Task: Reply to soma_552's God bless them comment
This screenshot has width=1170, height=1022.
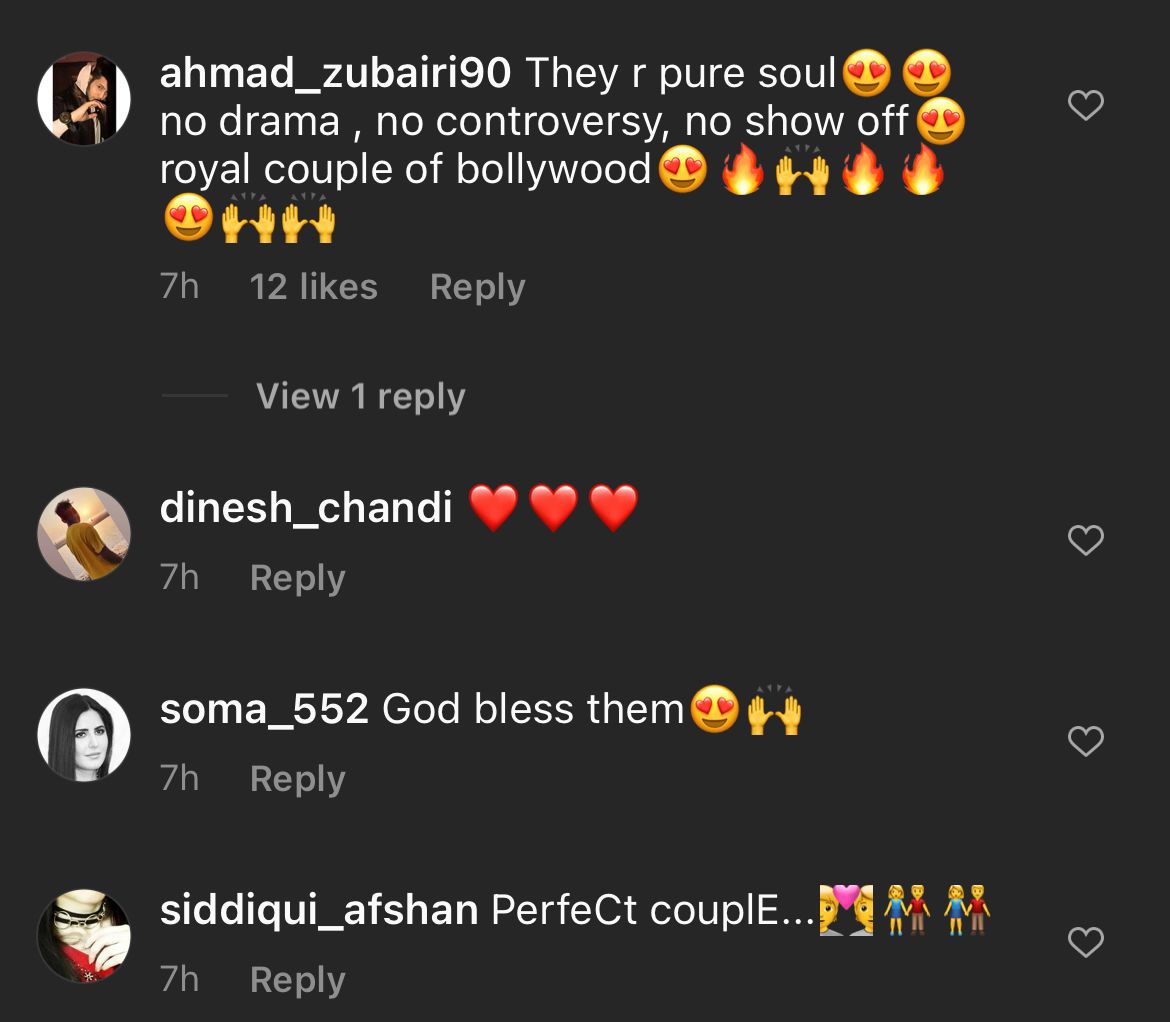Action: click(x=298, y=779)
